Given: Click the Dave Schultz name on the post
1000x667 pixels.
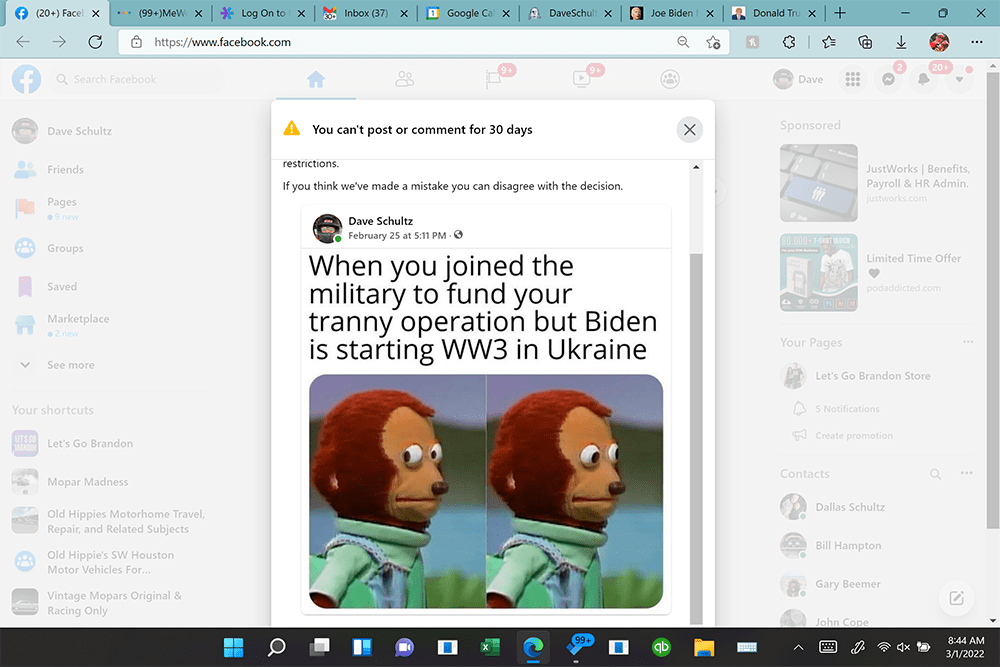Looking at the screenshot, I should pyautogui.click(x=380, y=221).
